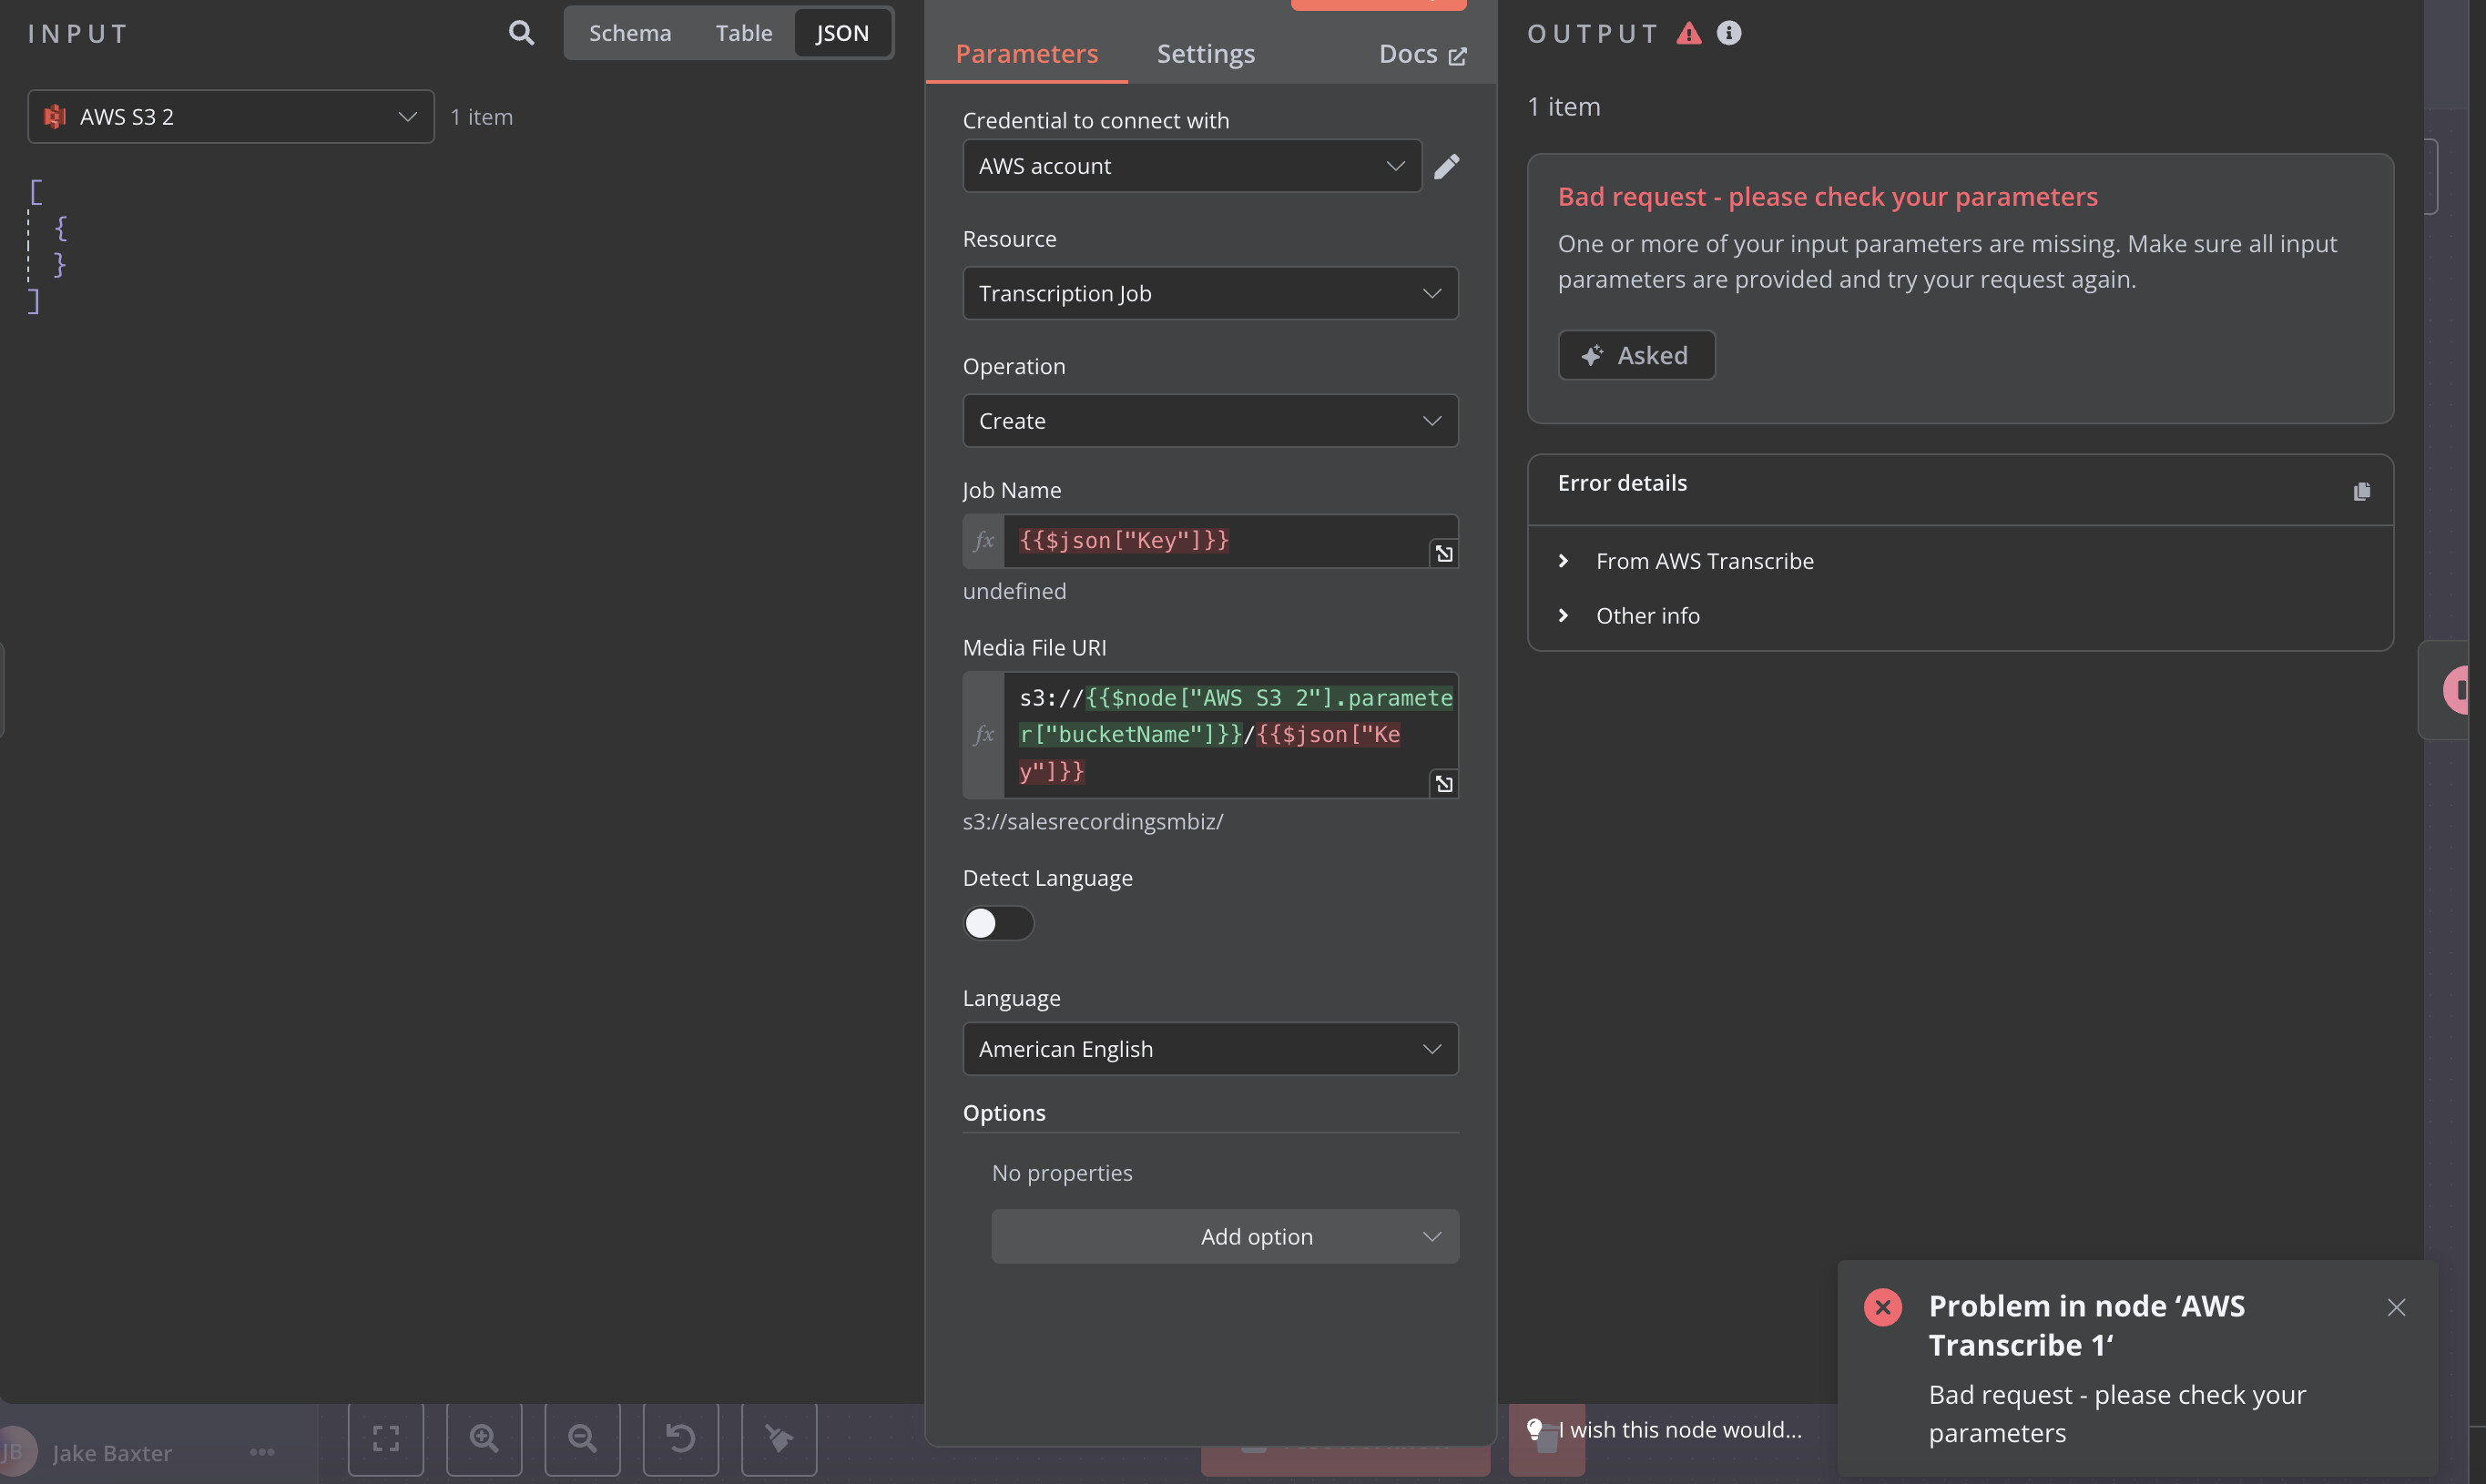2486x1484 pixels.
Task: Open the expression editor for Media File URI
Action: pyautogui.click(x=1443, y=783)
